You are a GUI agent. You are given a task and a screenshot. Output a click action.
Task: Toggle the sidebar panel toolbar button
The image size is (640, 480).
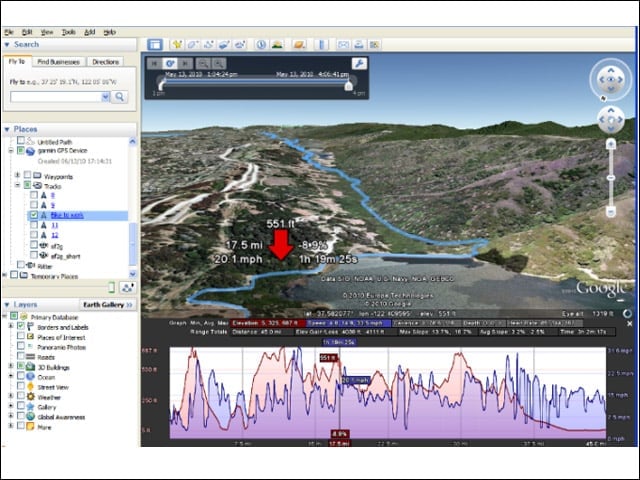point(155,44)
